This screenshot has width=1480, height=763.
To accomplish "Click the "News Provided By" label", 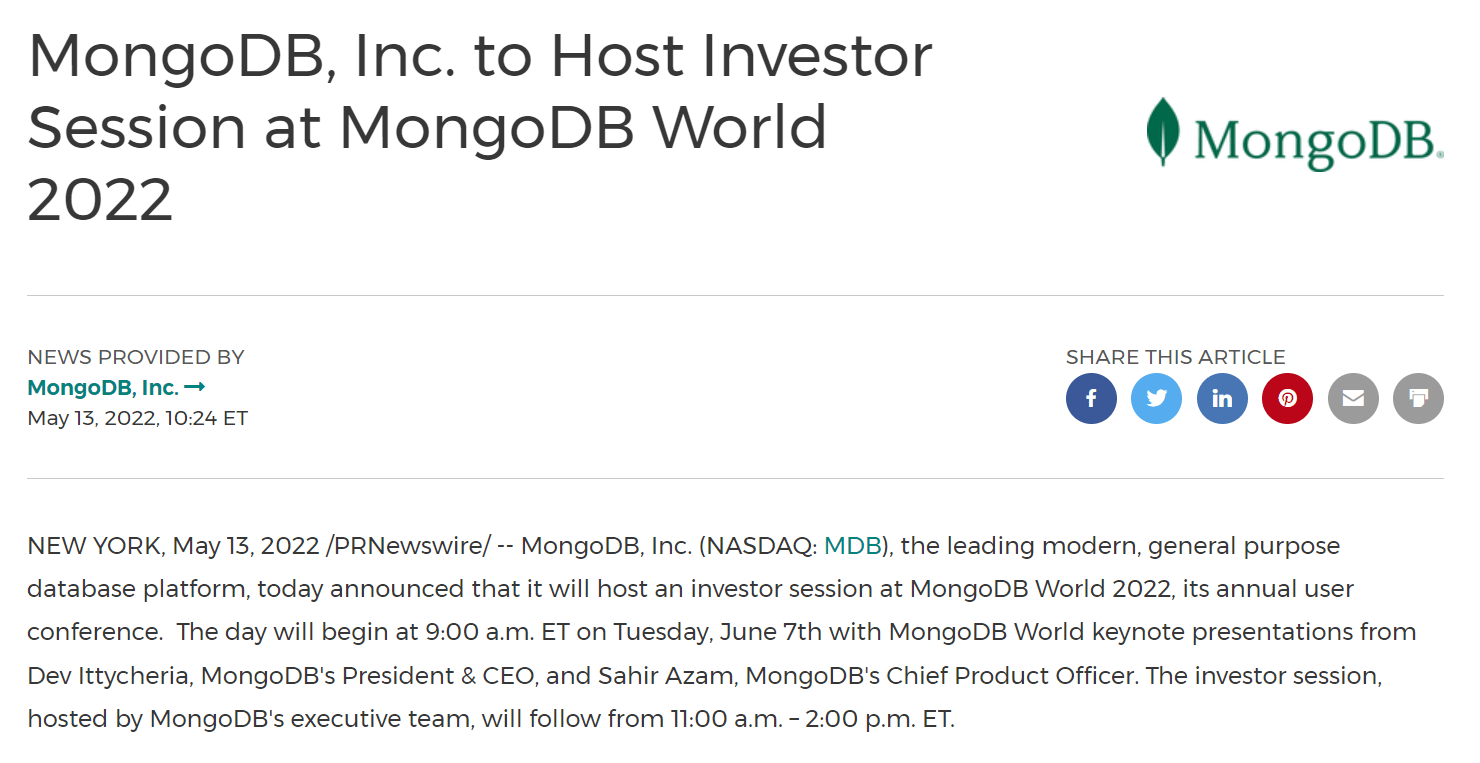I will [x=136, y=357].
